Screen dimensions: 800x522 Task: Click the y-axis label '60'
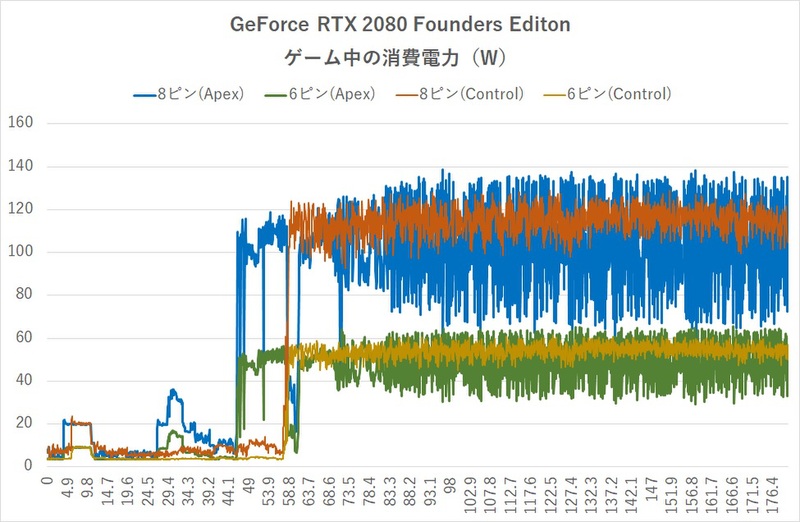(x=24, y=337)
